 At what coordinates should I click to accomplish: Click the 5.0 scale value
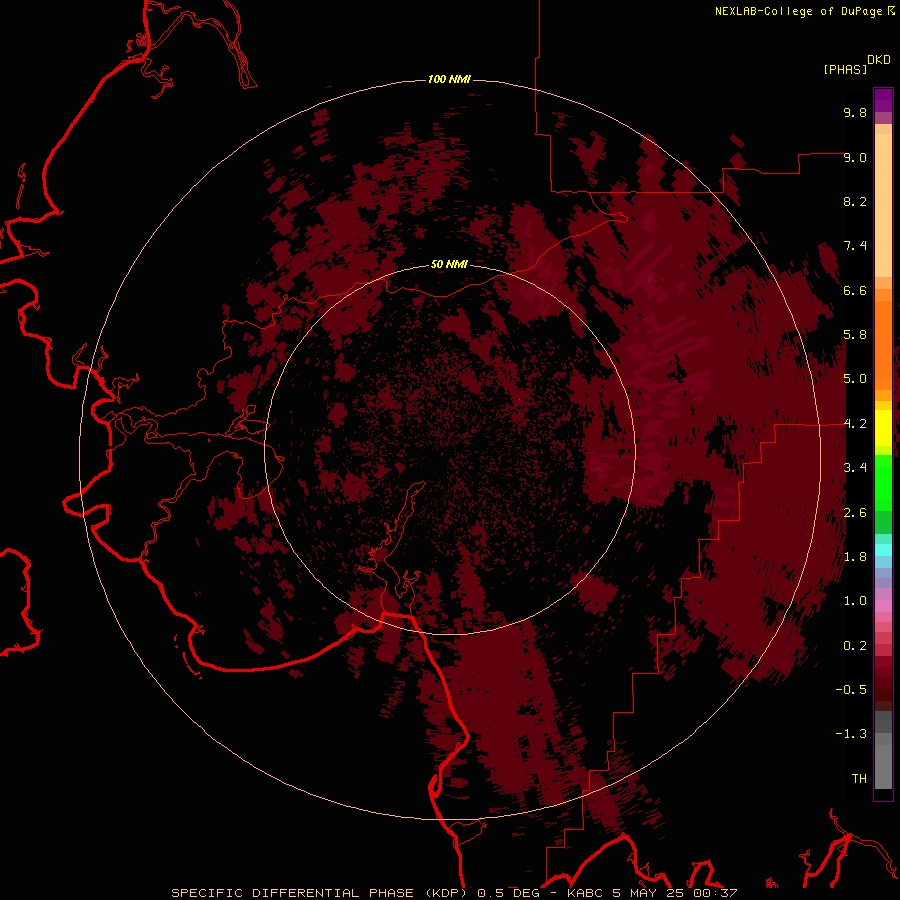point(855,379)
